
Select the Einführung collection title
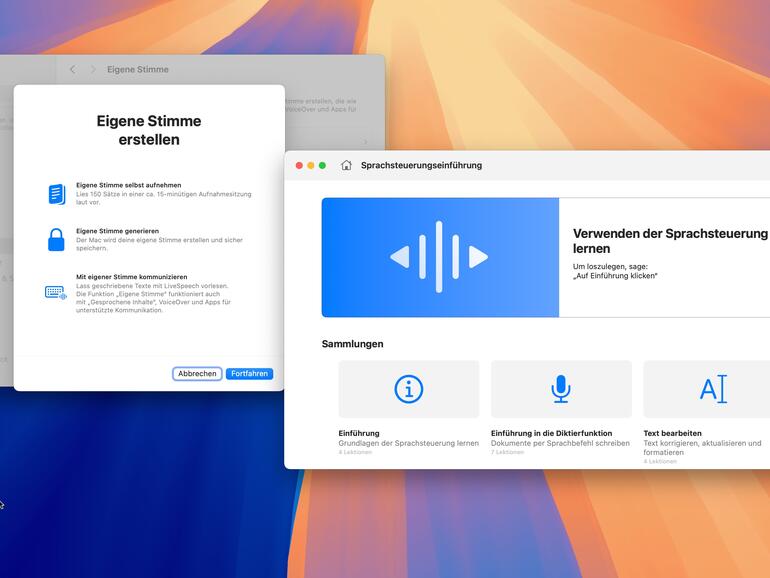(359, 433)
